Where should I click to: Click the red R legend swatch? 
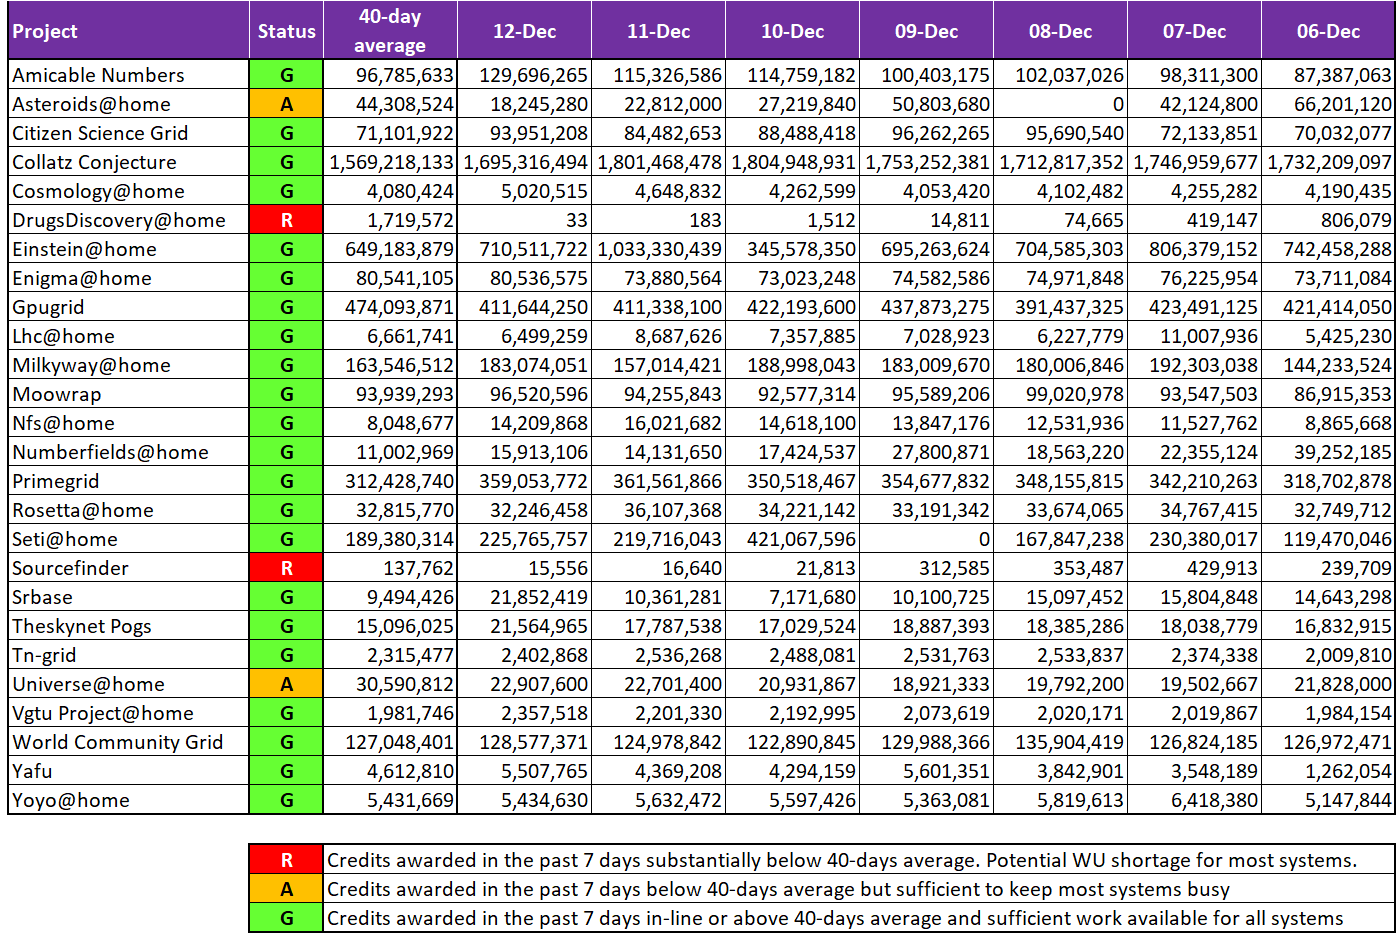tap(286, 860)
